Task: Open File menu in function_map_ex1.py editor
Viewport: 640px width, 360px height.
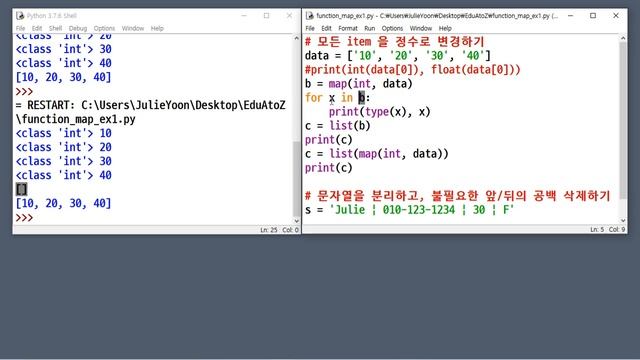Action: [x=310, y=28]
